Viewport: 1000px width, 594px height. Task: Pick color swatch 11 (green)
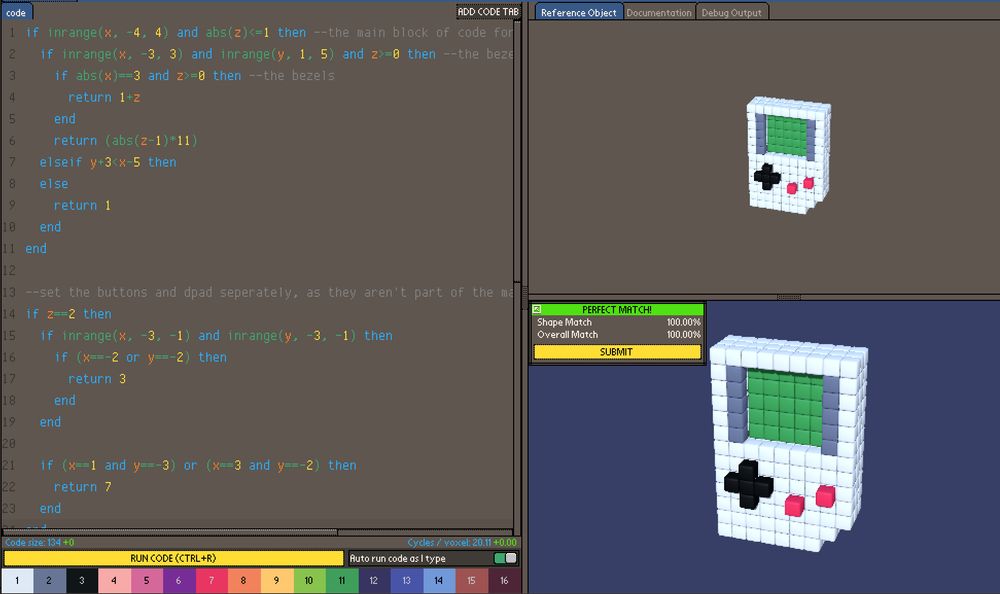tap(342, 581)
